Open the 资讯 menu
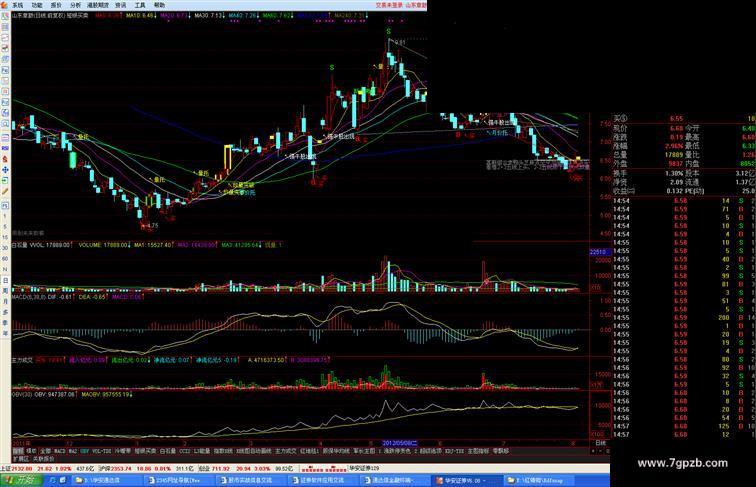This screenshot has width=756, height=487. pyautogui.click(x=121, y=5)
